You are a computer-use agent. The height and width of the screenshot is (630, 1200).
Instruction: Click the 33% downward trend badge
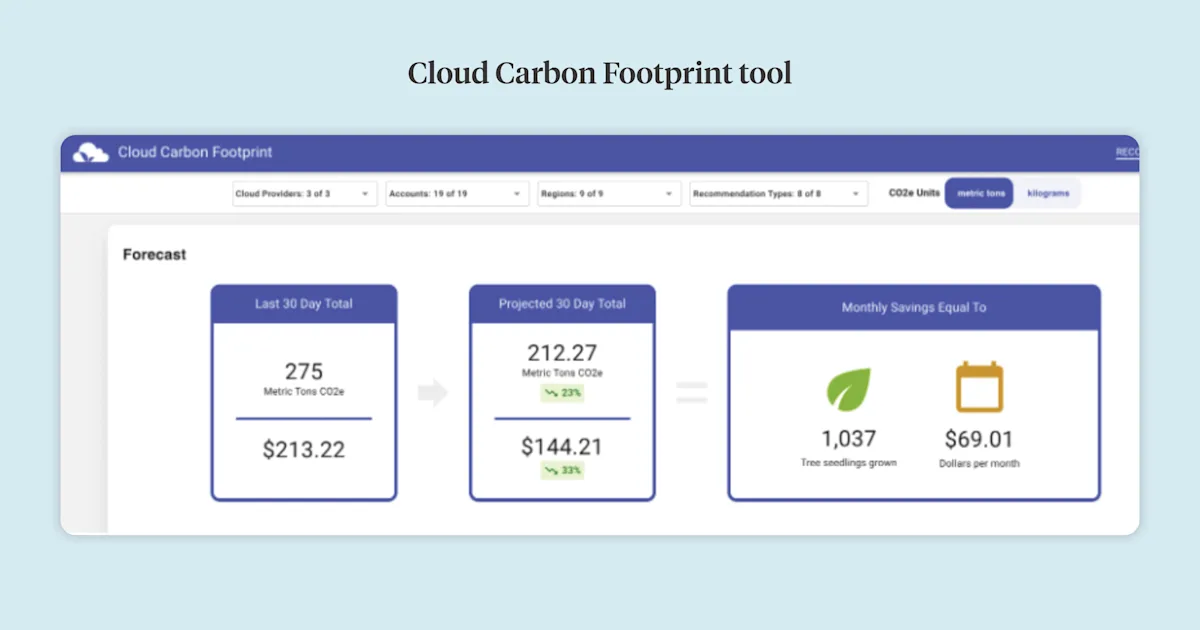(x=562, y=470)
